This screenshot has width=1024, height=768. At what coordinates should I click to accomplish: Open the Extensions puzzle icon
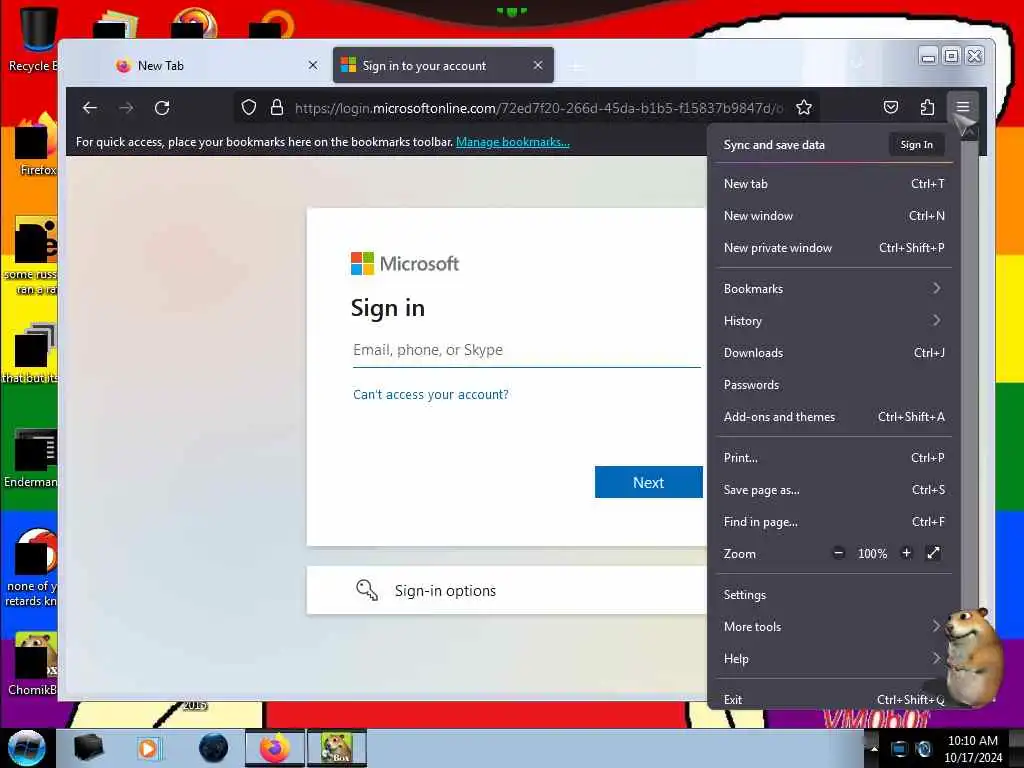pos(927,108)
